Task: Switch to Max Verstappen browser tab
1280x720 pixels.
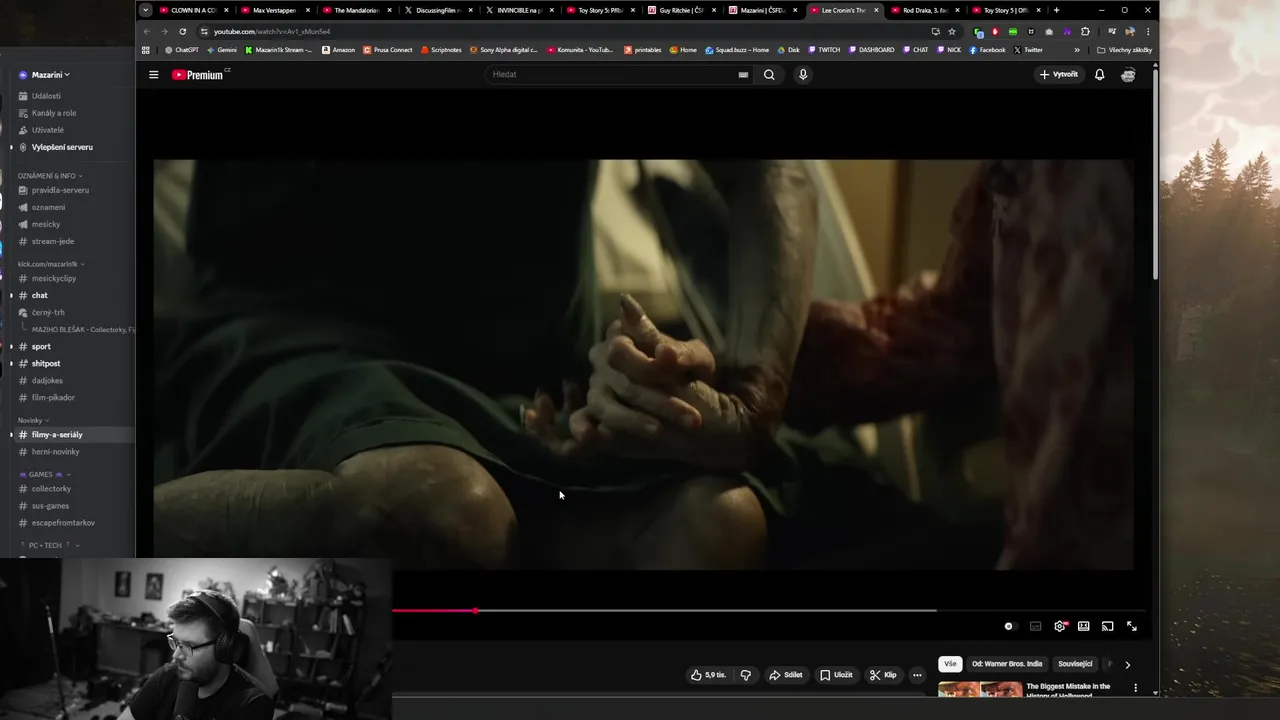Action: [274, 10]
